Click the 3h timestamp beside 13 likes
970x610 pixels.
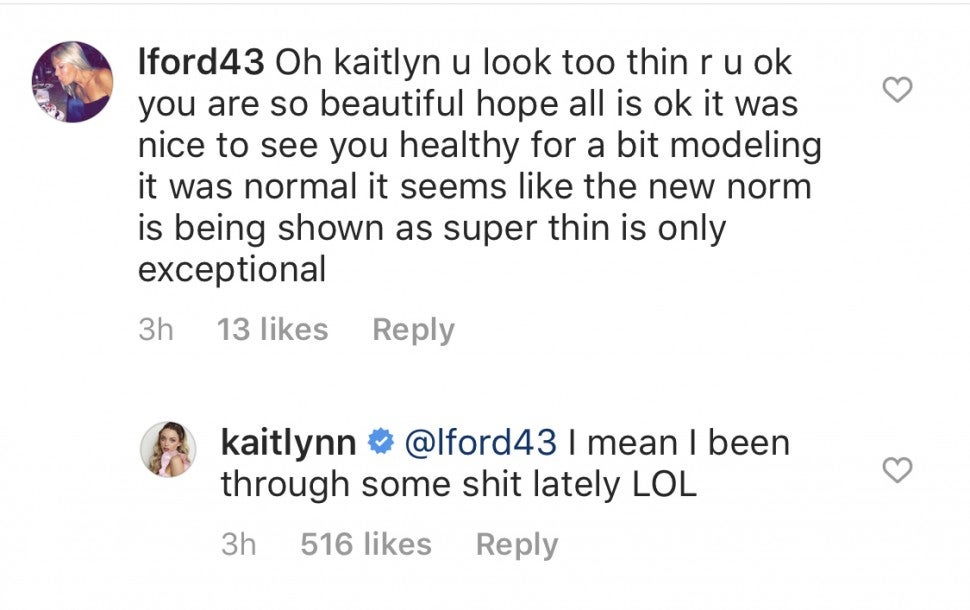pos(155,329)
